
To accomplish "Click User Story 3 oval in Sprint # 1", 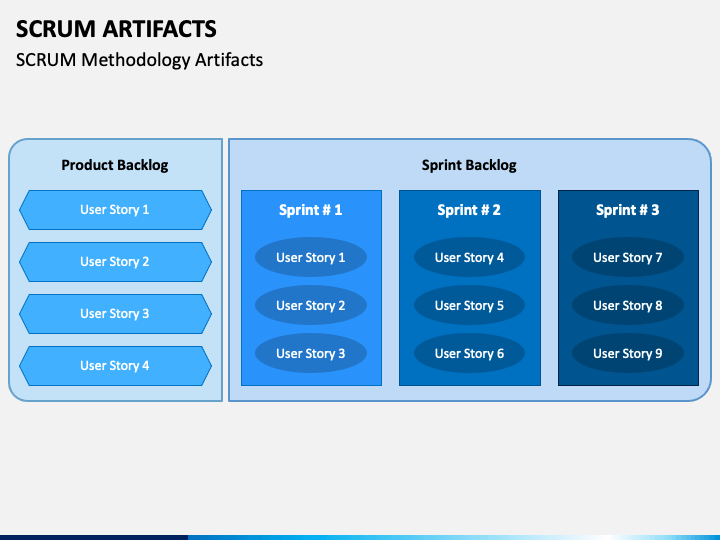I will [x=311, y=353].
